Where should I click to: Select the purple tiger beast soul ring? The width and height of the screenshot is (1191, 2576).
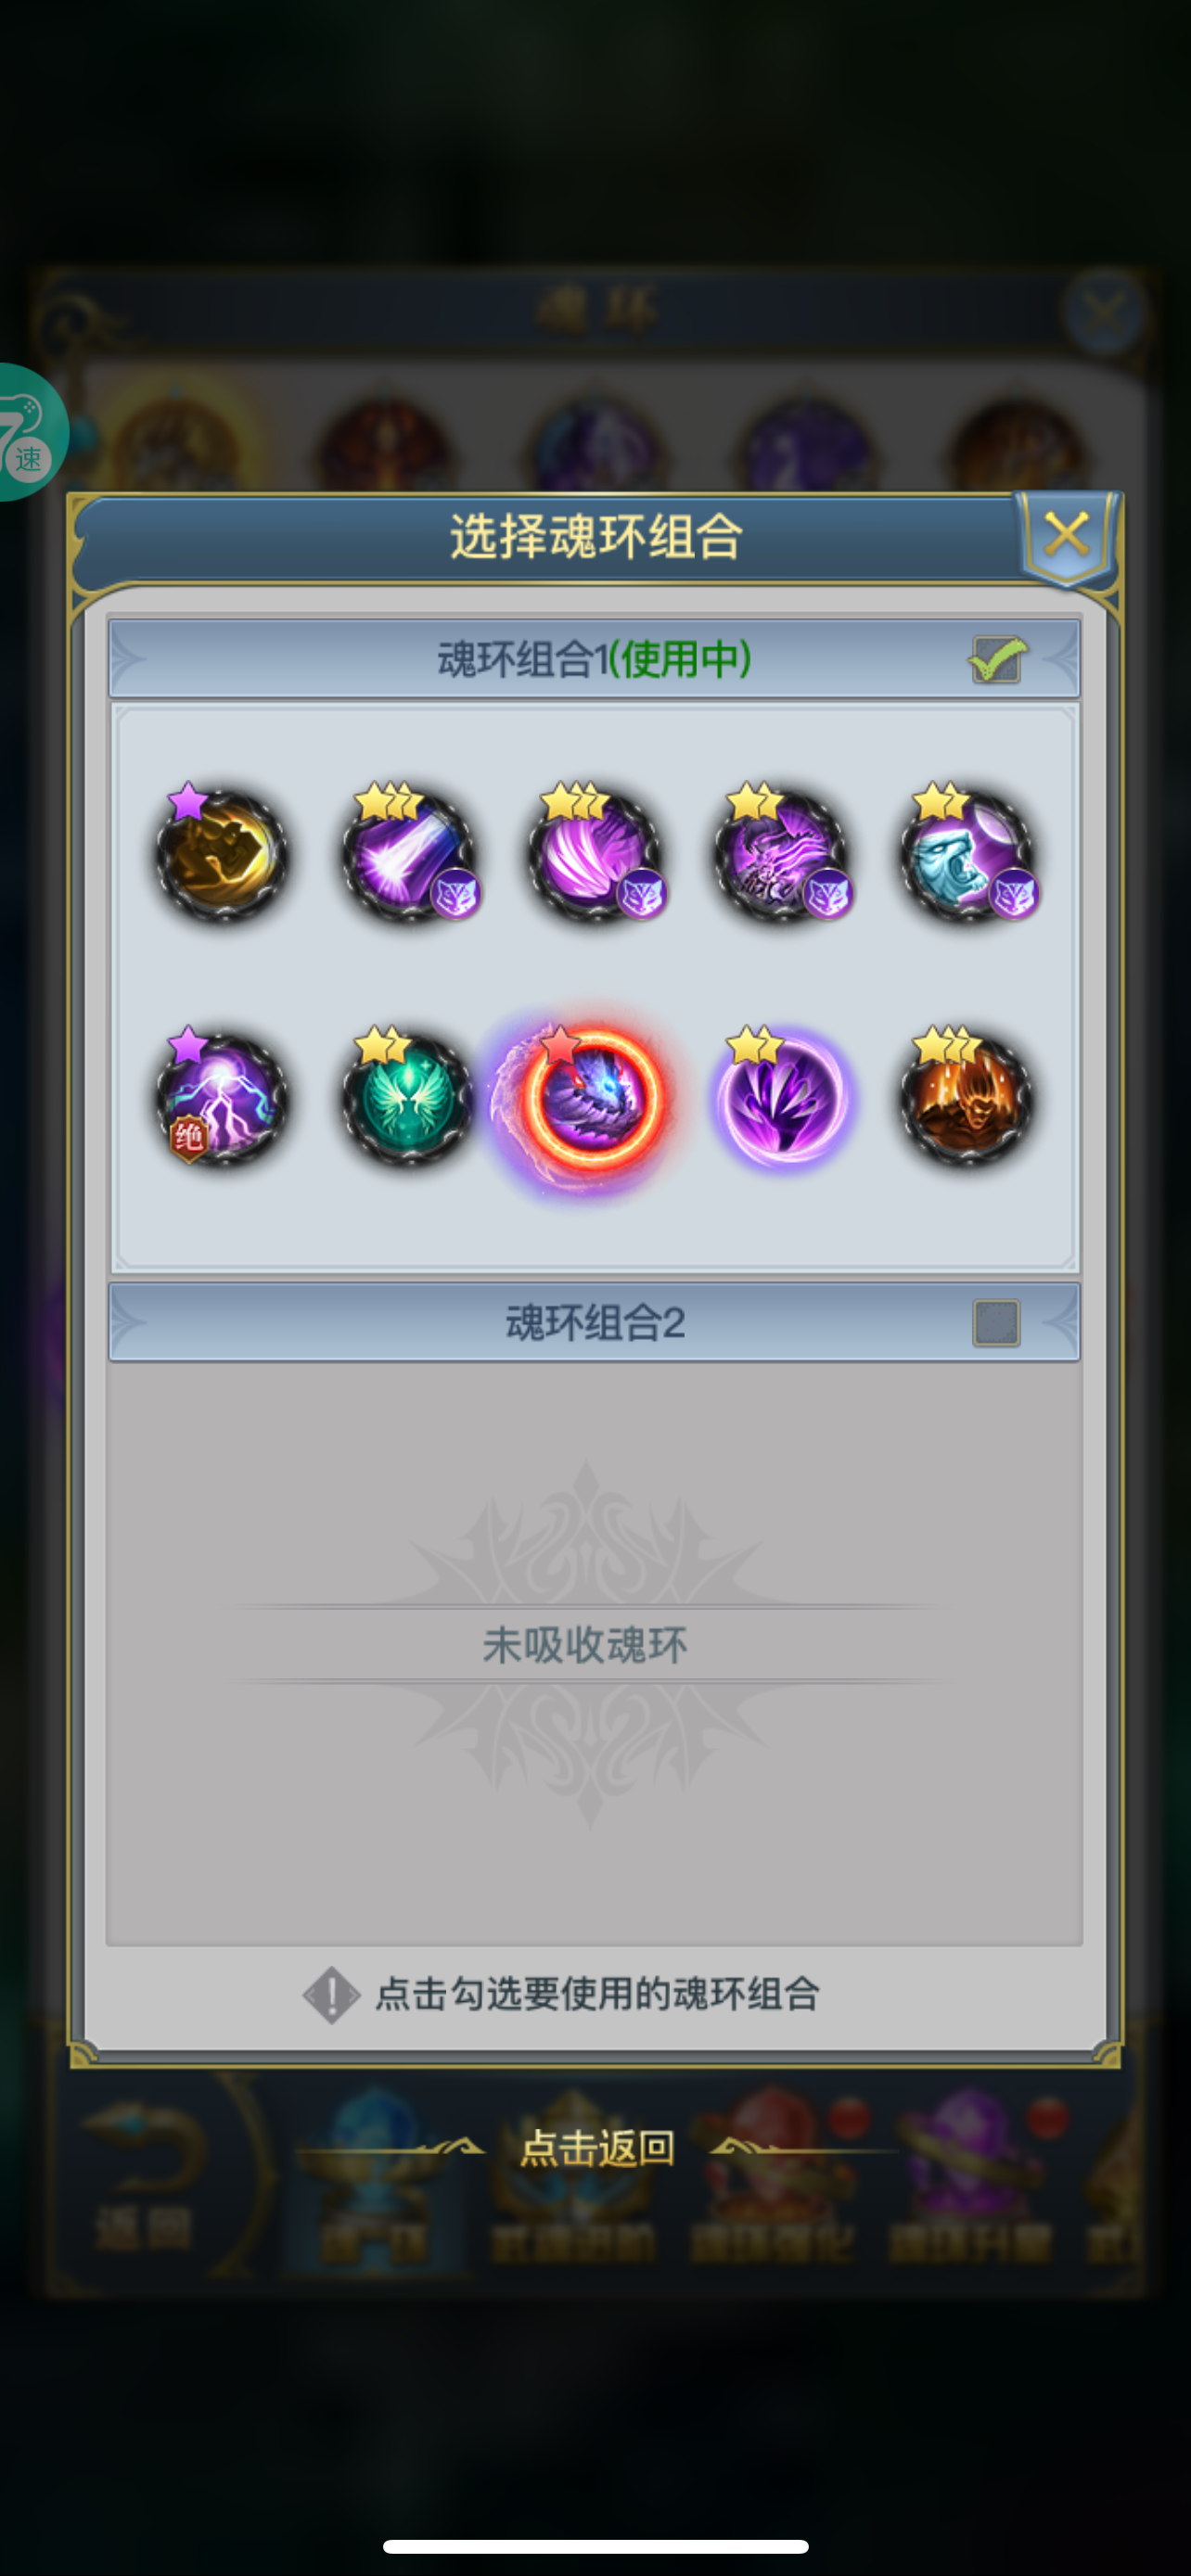click(x=782, y=853)
